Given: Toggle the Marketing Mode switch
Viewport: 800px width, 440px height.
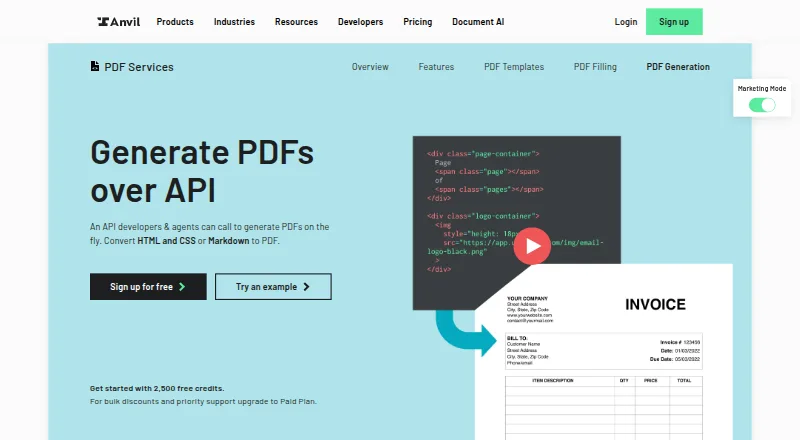Looking at the screenshot, I should tap(762, 105).
